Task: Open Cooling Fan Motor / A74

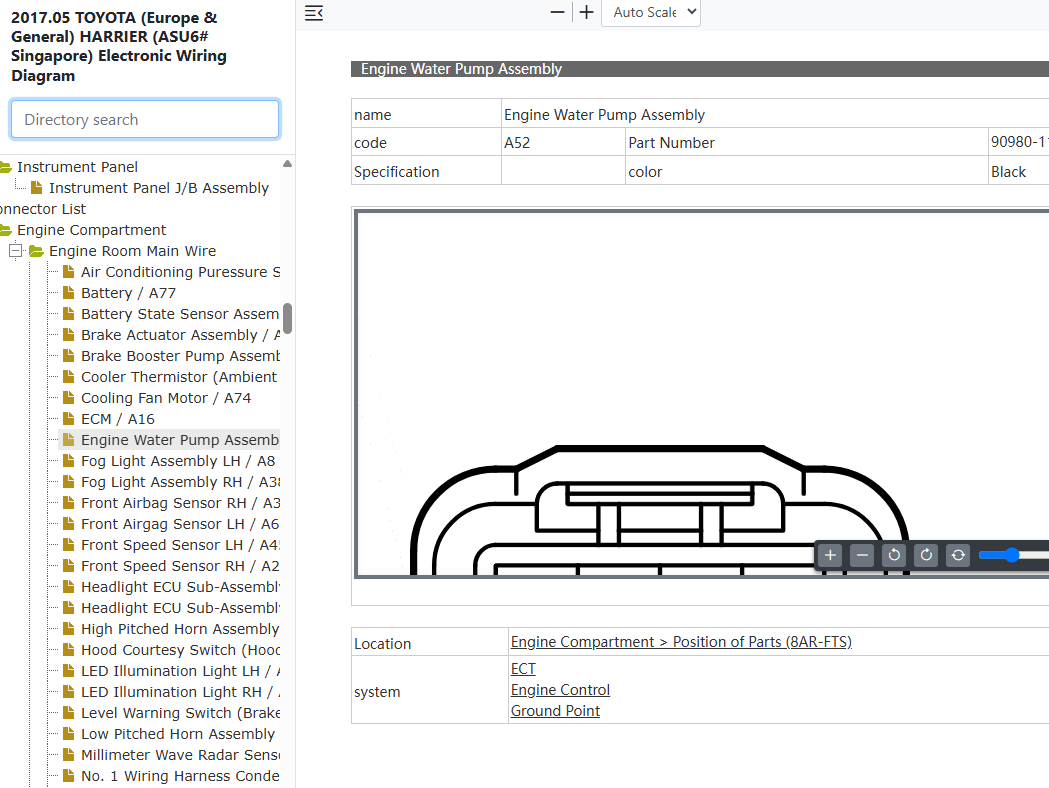Action: click(166, 398)
